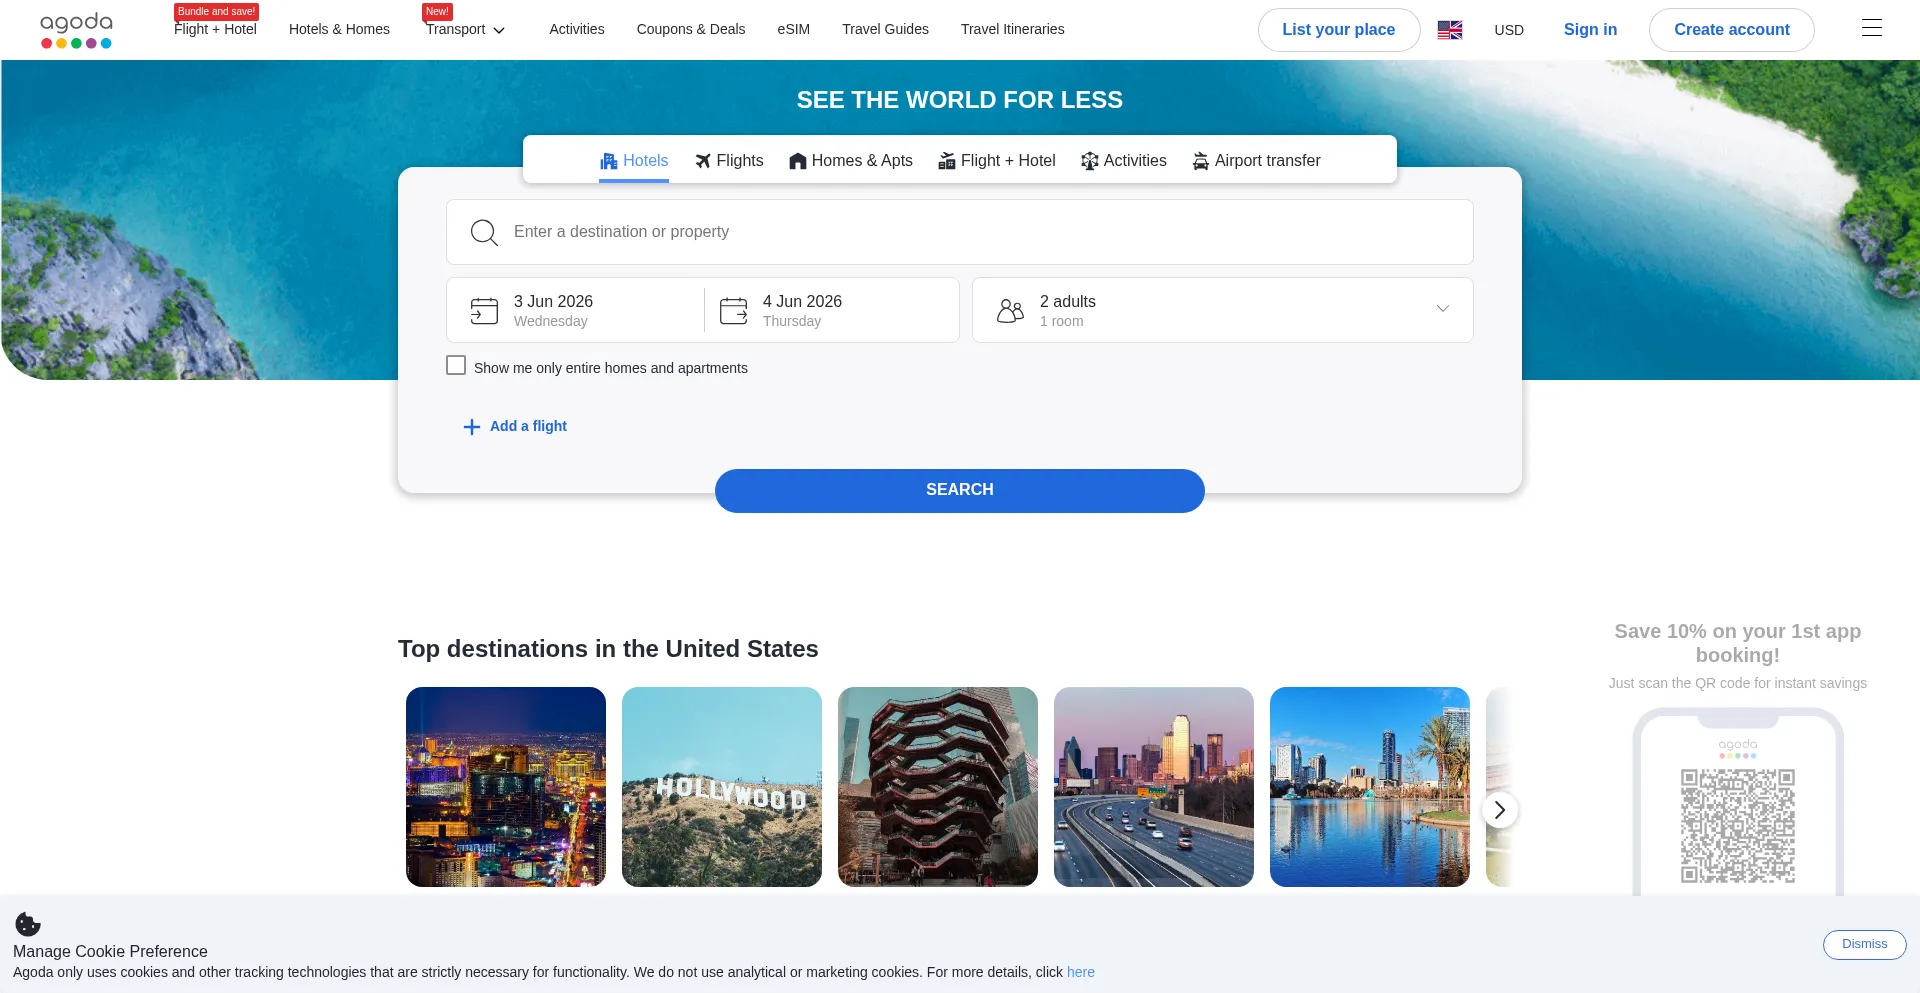The width and height of the screenshot is (1920, 993).
Task: Open the USD currency selector
Action: click(x=1509, y=30)
